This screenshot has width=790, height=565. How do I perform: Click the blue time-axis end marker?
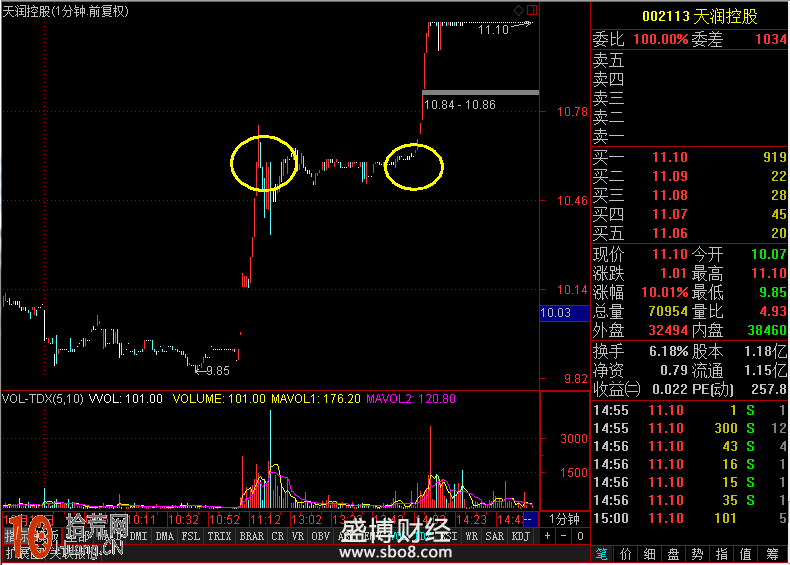(531, 519)
